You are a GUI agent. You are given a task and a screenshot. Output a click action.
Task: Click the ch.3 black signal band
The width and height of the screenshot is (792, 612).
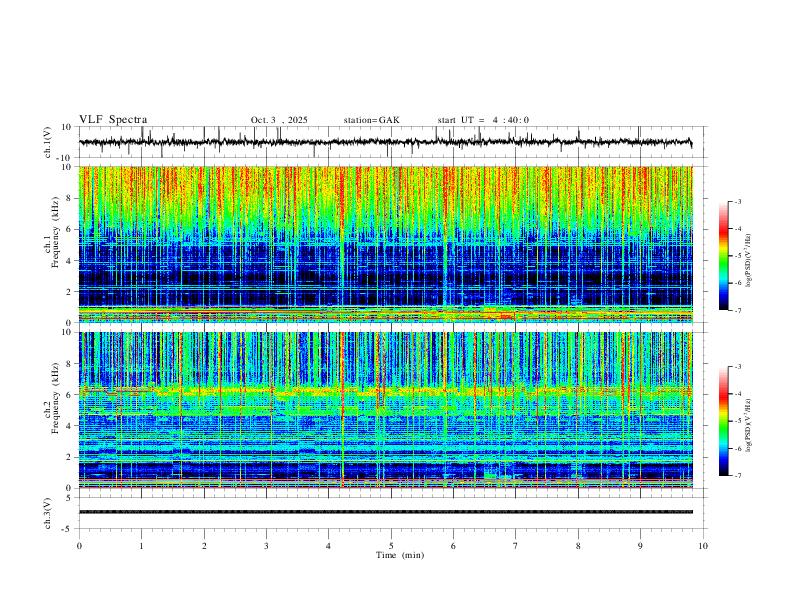click(385, 512)
